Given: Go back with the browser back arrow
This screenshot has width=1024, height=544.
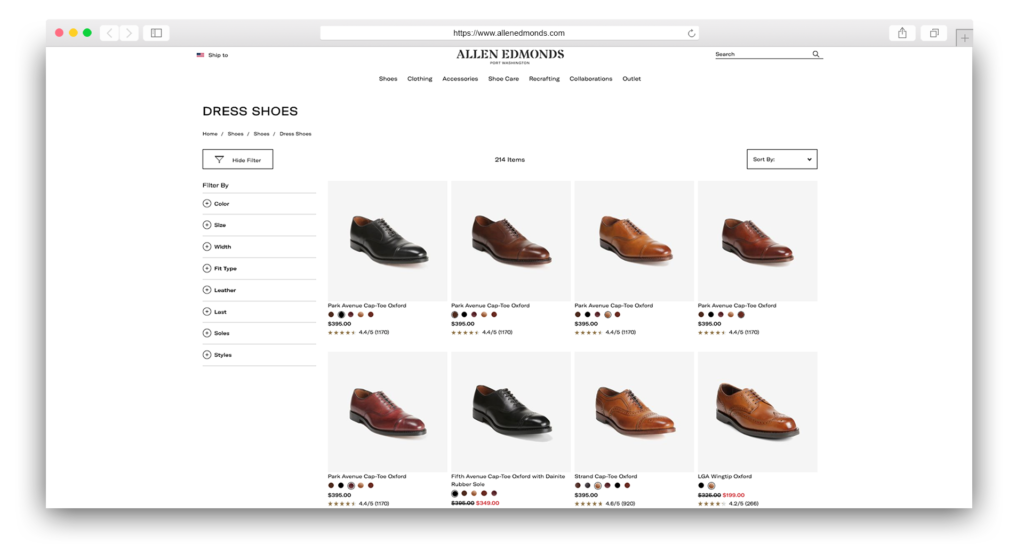Looking at the screenshot, I should tap(109, 33).
